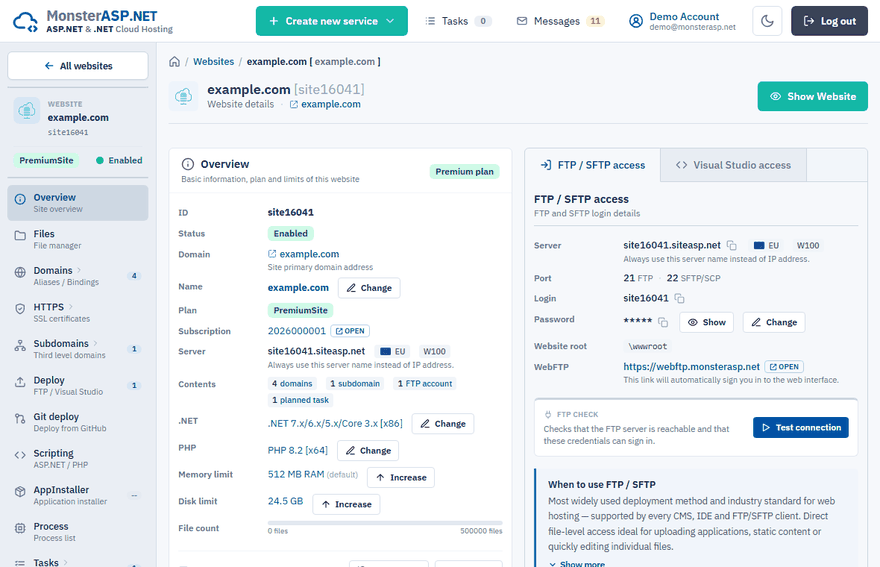Viewport: 880px width, 567px height.
Task: Open the Domains sidebar section
Action: click(78, 276)
